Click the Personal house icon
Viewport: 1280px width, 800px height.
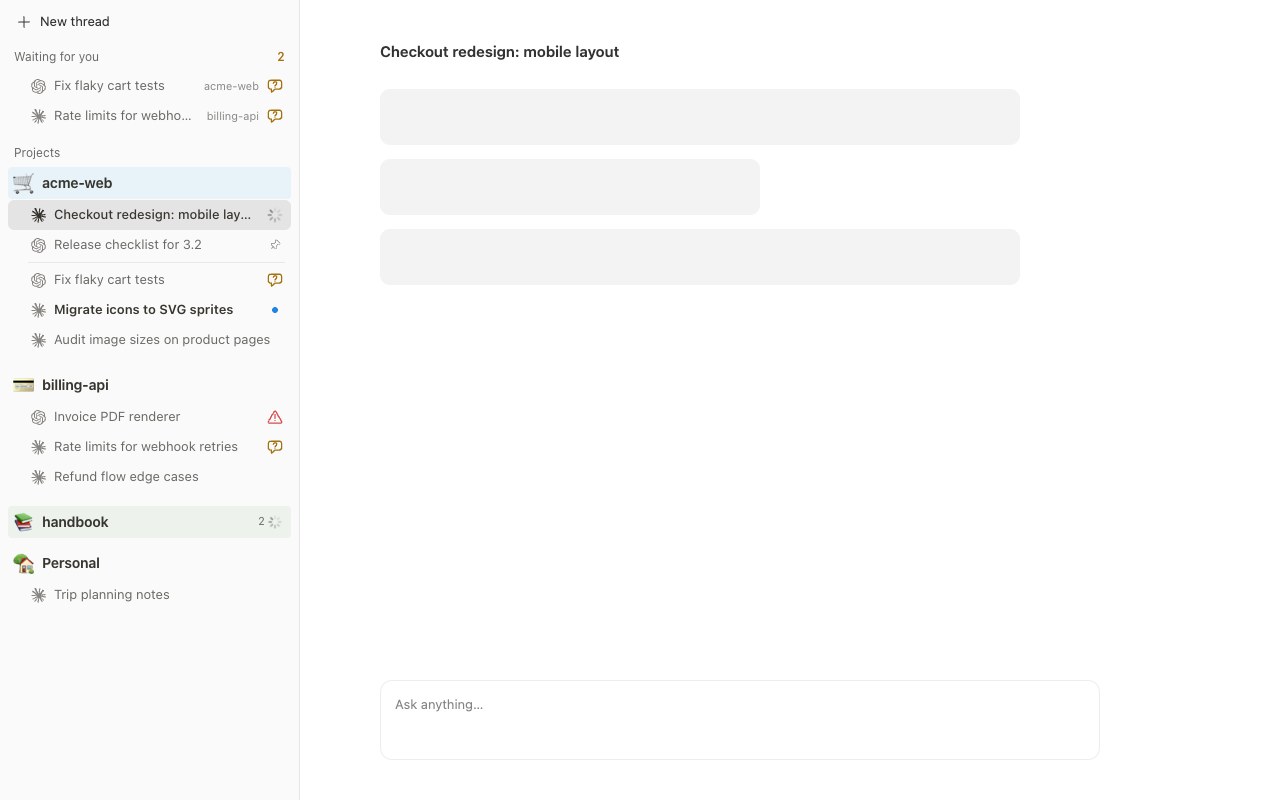pos(24,563)
